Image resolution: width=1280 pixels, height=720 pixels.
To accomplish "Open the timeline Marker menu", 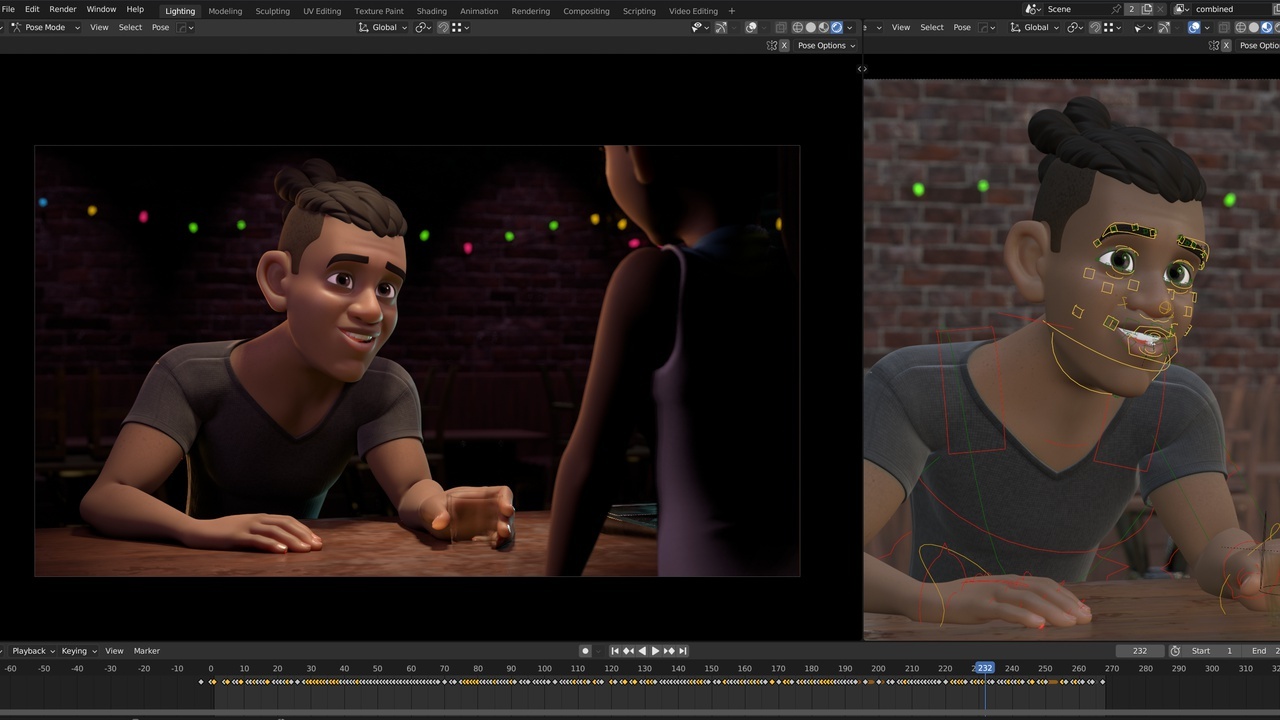I will 147,651.
